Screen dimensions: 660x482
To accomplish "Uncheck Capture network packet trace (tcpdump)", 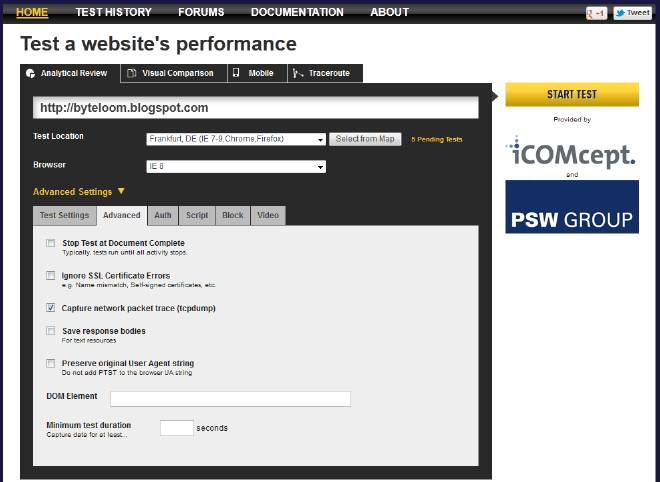I will click(x=51, y=308).
